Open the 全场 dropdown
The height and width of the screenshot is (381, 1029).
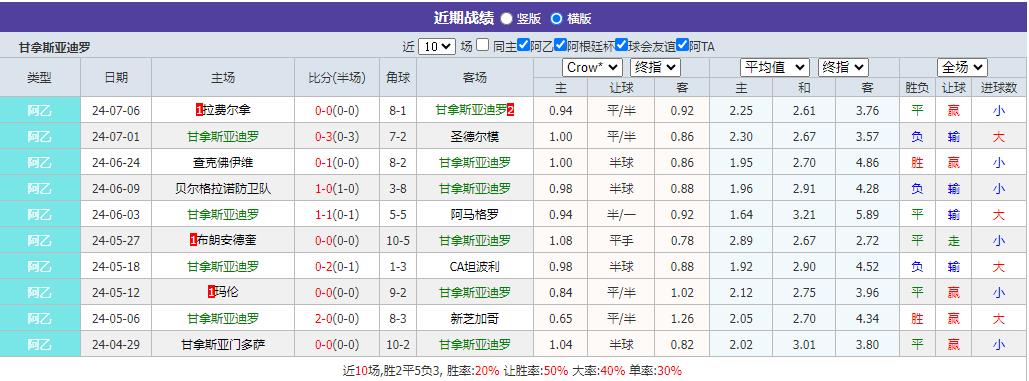click(x=962, y=67)
